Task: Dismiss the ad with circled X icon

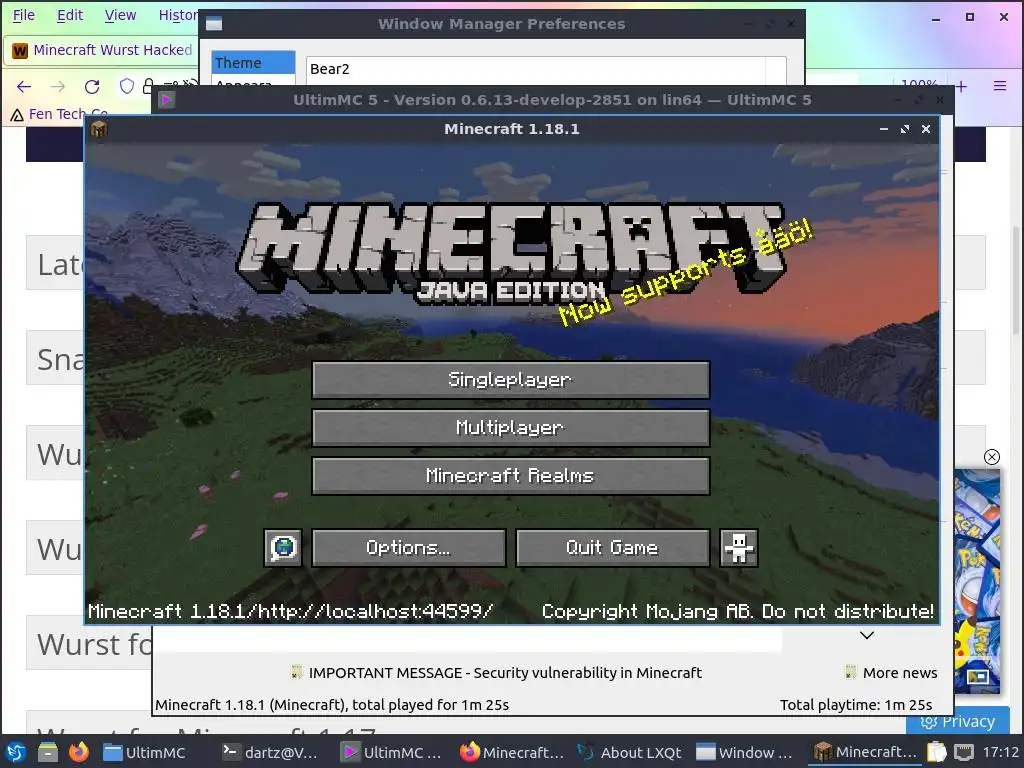Action: coord(991,456)
